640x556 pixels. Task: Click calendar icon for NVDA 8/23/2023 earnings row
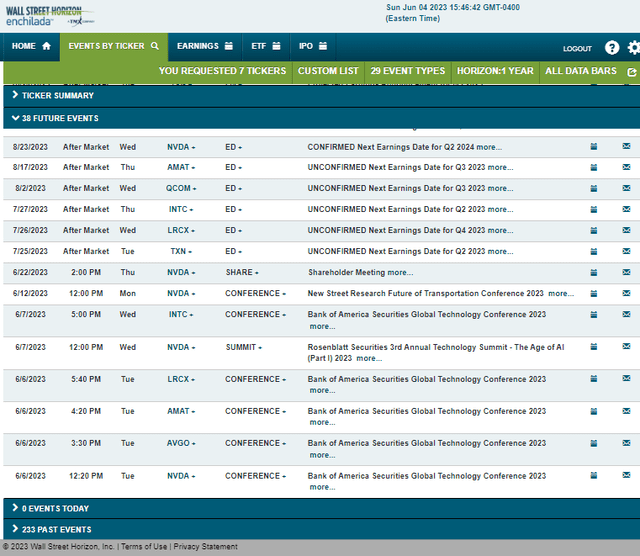click(x=593, y=146)
